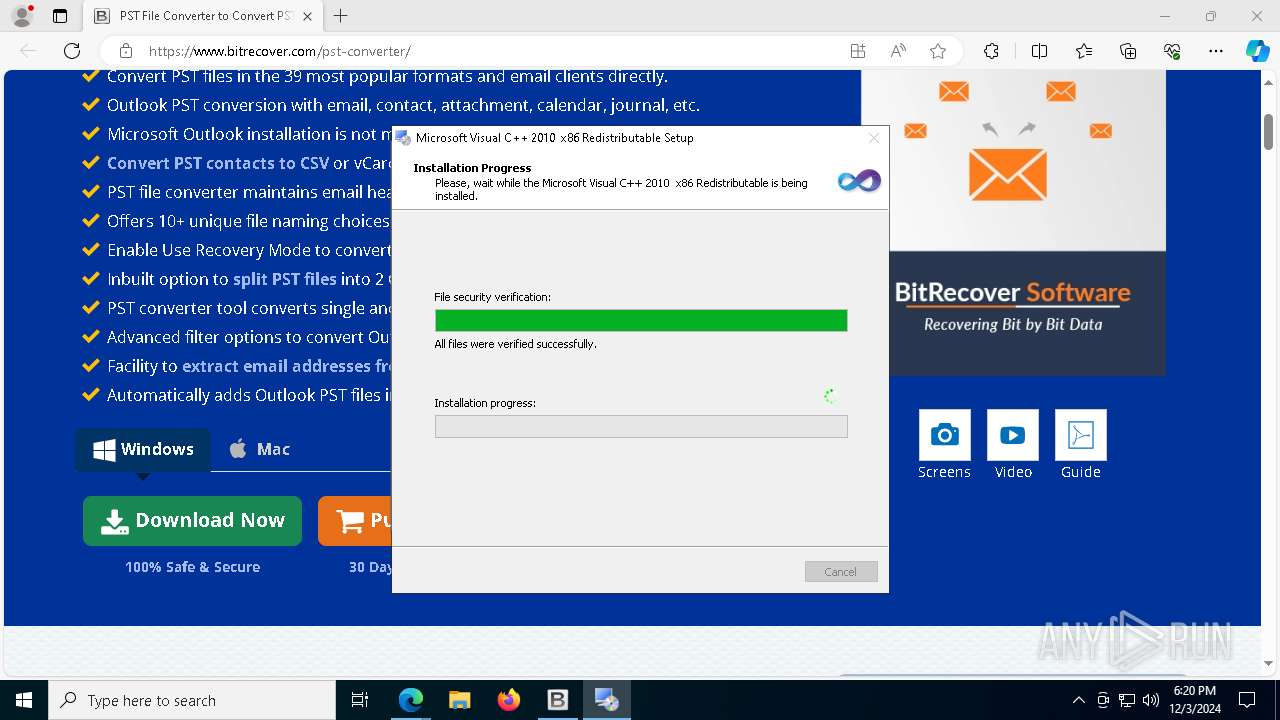1280x720 pixels.
Task: Open browser Extensions icon
Action: (991, 51)
